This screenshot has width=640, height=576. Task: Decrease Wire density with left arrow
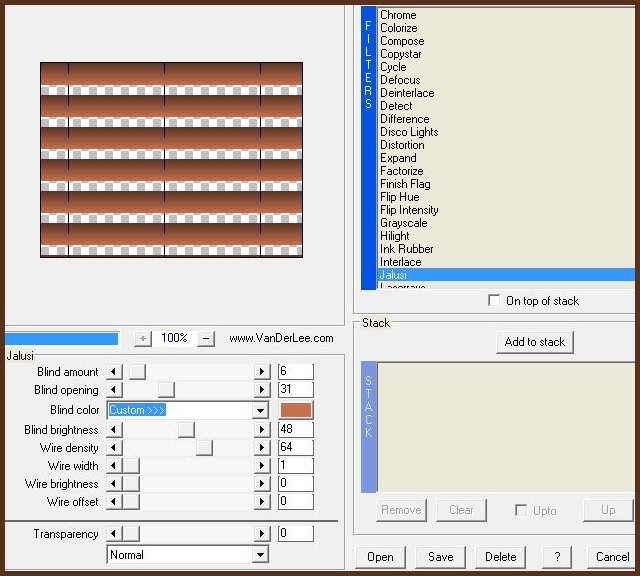pyautogui.click(x=114, y=447)
